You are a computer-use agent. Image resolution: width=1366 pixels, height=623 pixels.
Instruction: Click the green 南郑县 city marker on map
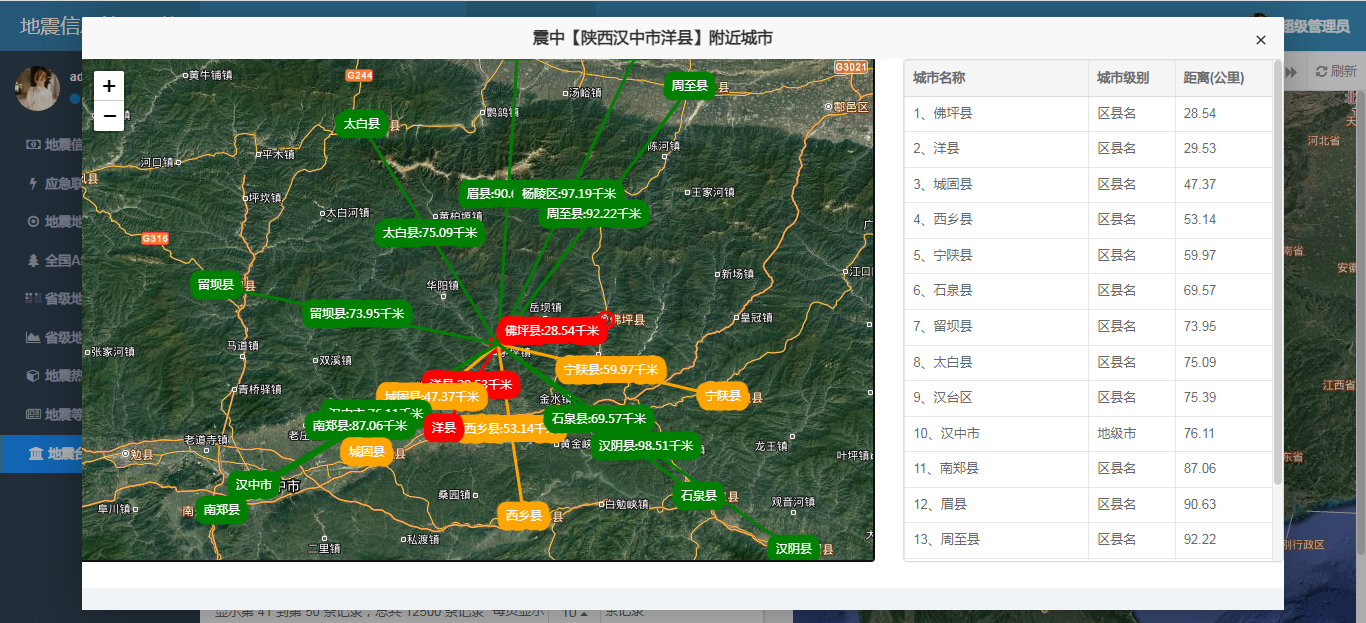click(221, 510)
